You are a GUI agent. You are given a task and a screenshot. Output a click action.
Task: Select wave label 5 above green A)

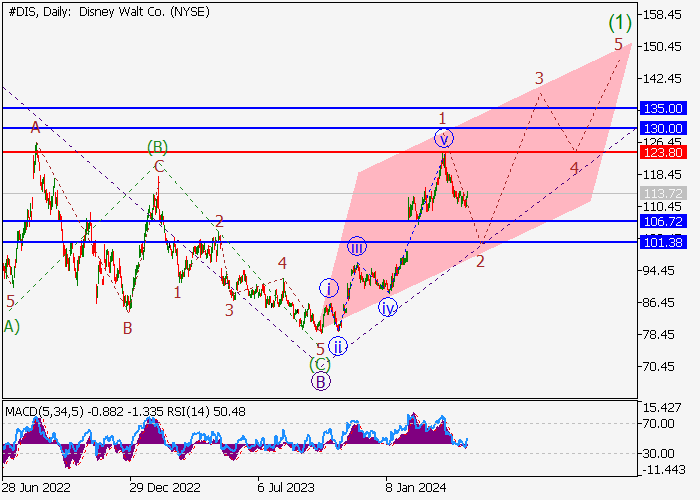(10, 302)
